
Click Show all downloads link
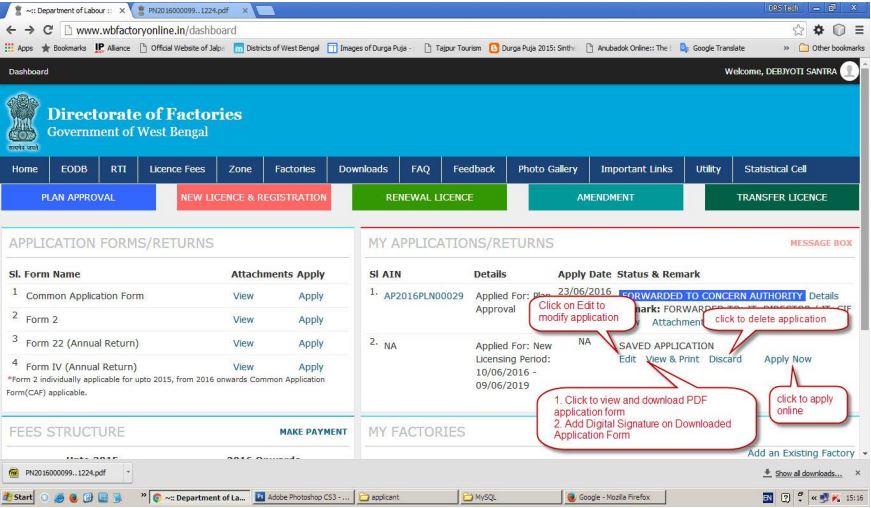808,474
